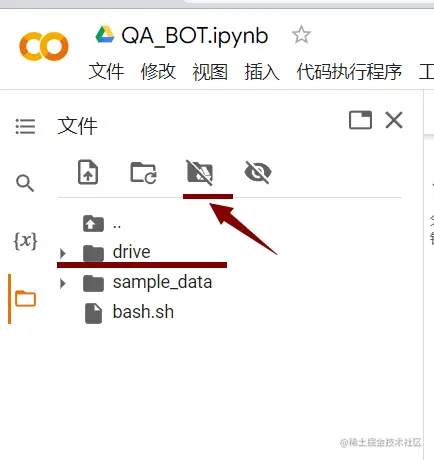Click the Colab CO logo

[x=44, y=46]
